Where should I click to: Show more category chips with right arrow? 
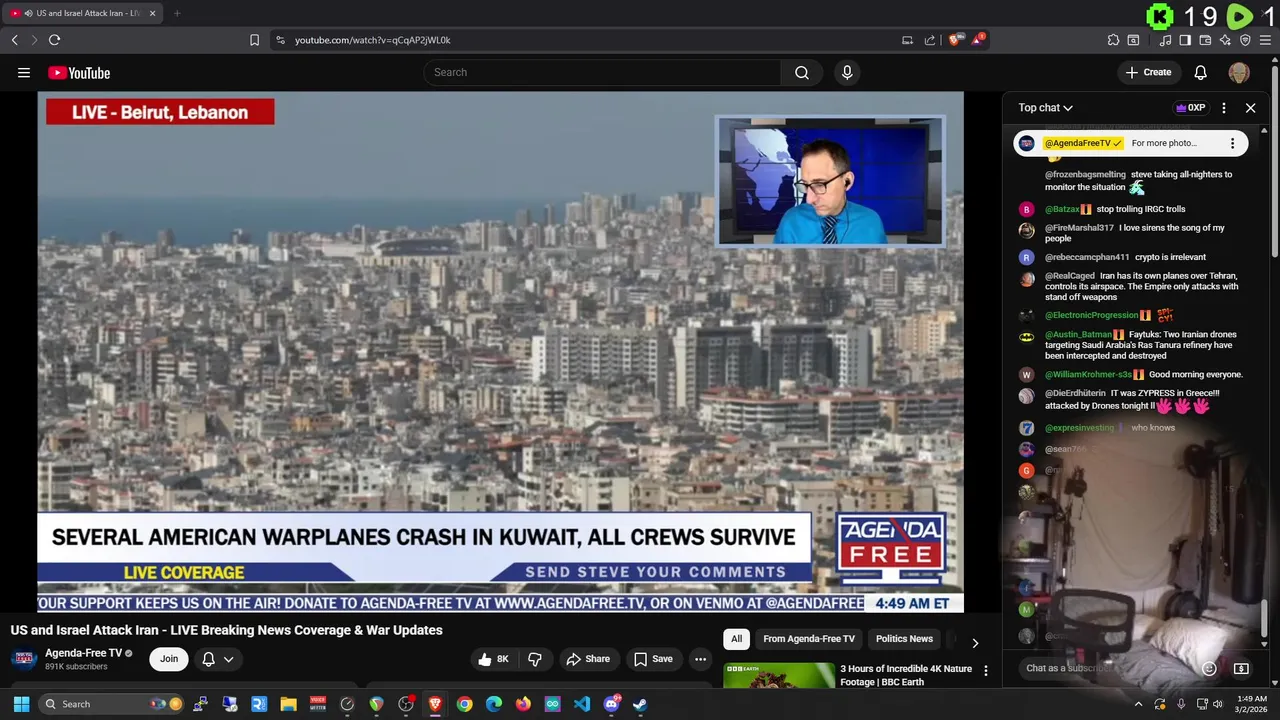click(x=975, y=643)
